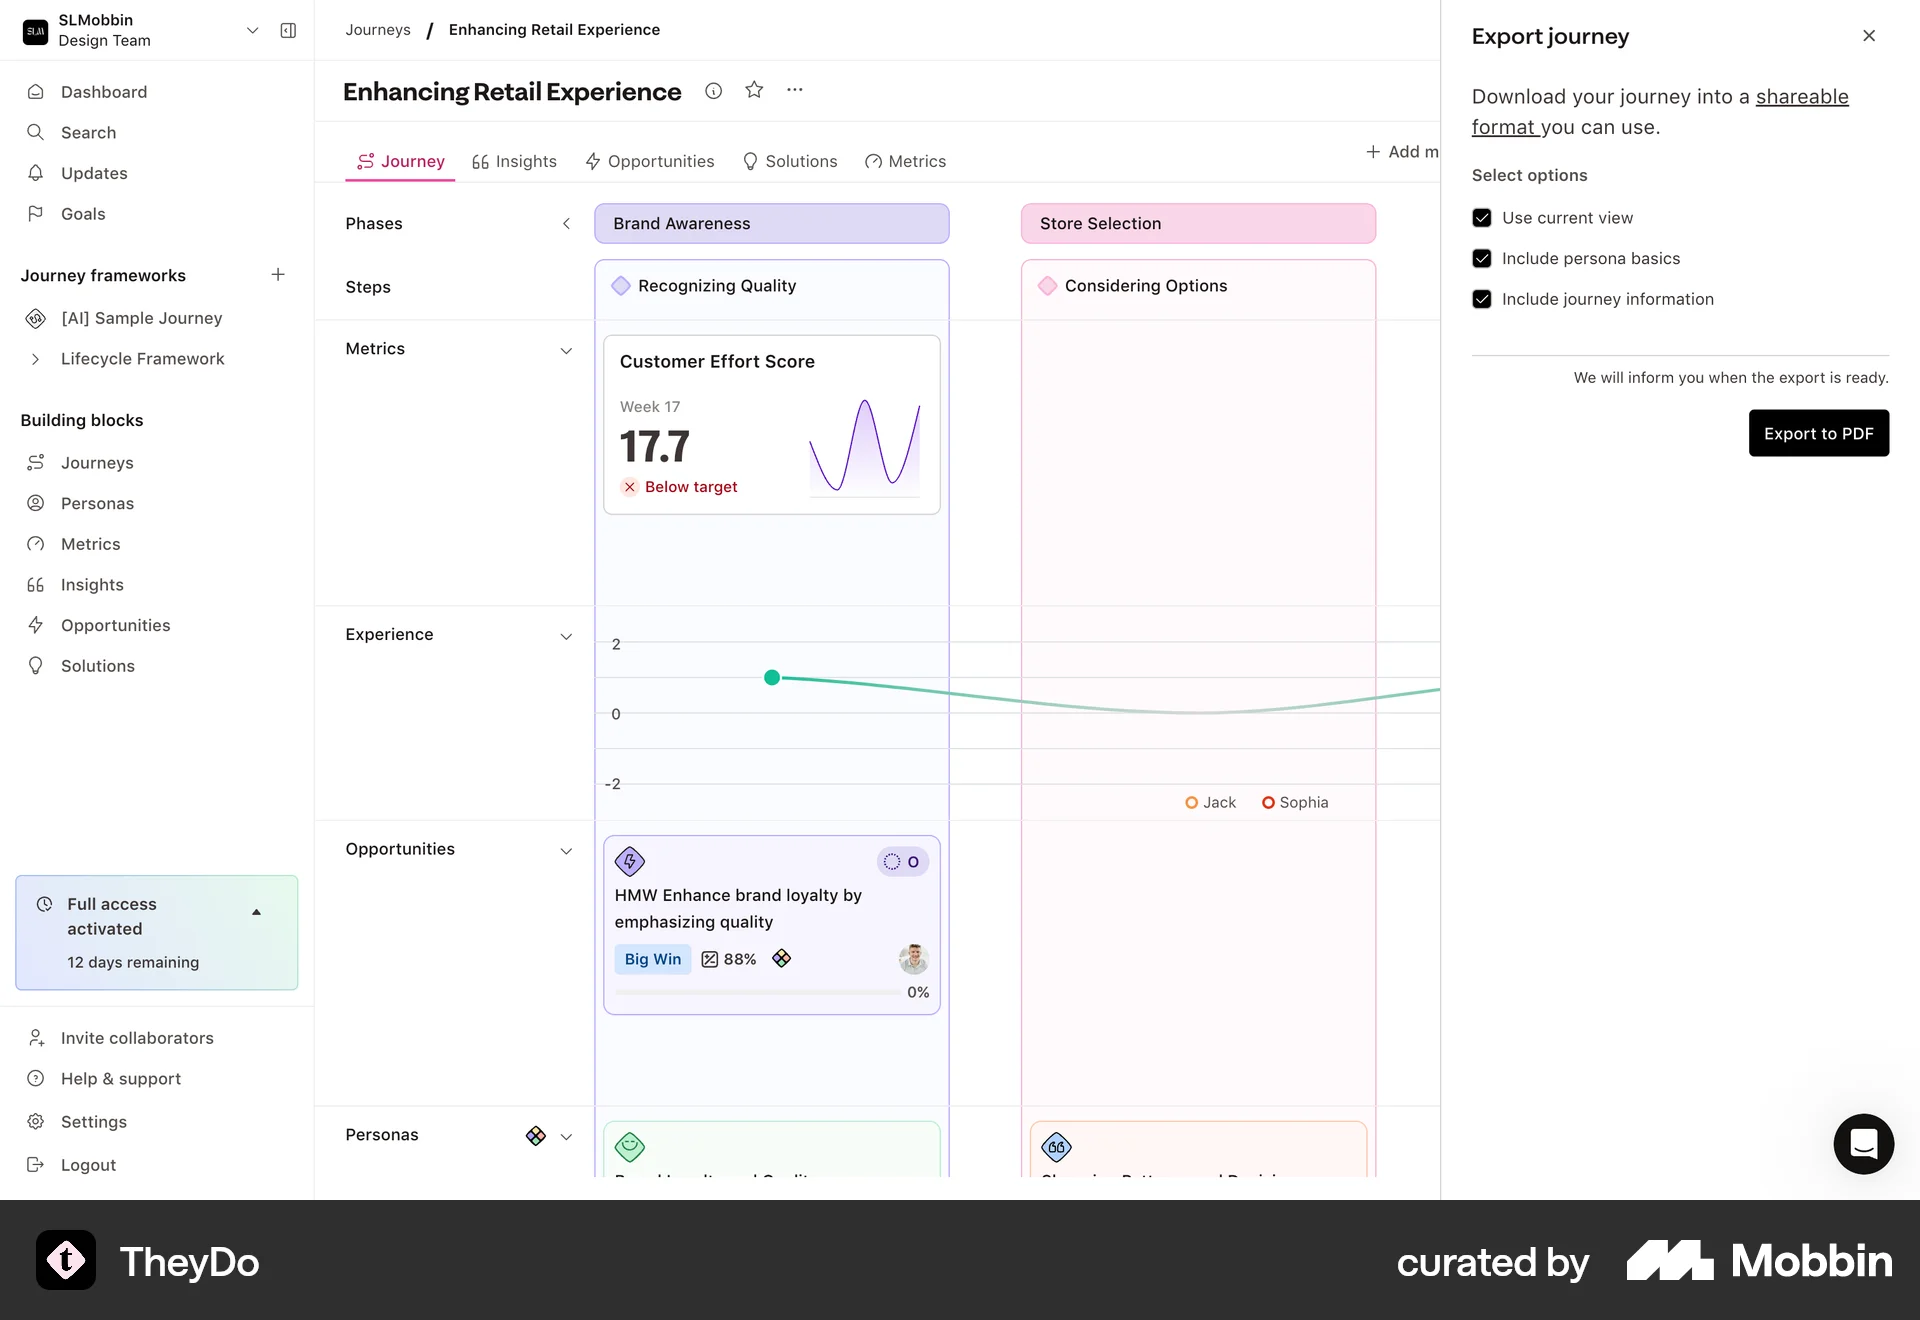The image size is (1920, 1320).
Task: Expand the Lifecycle Framework tree item
Action: 36,359
